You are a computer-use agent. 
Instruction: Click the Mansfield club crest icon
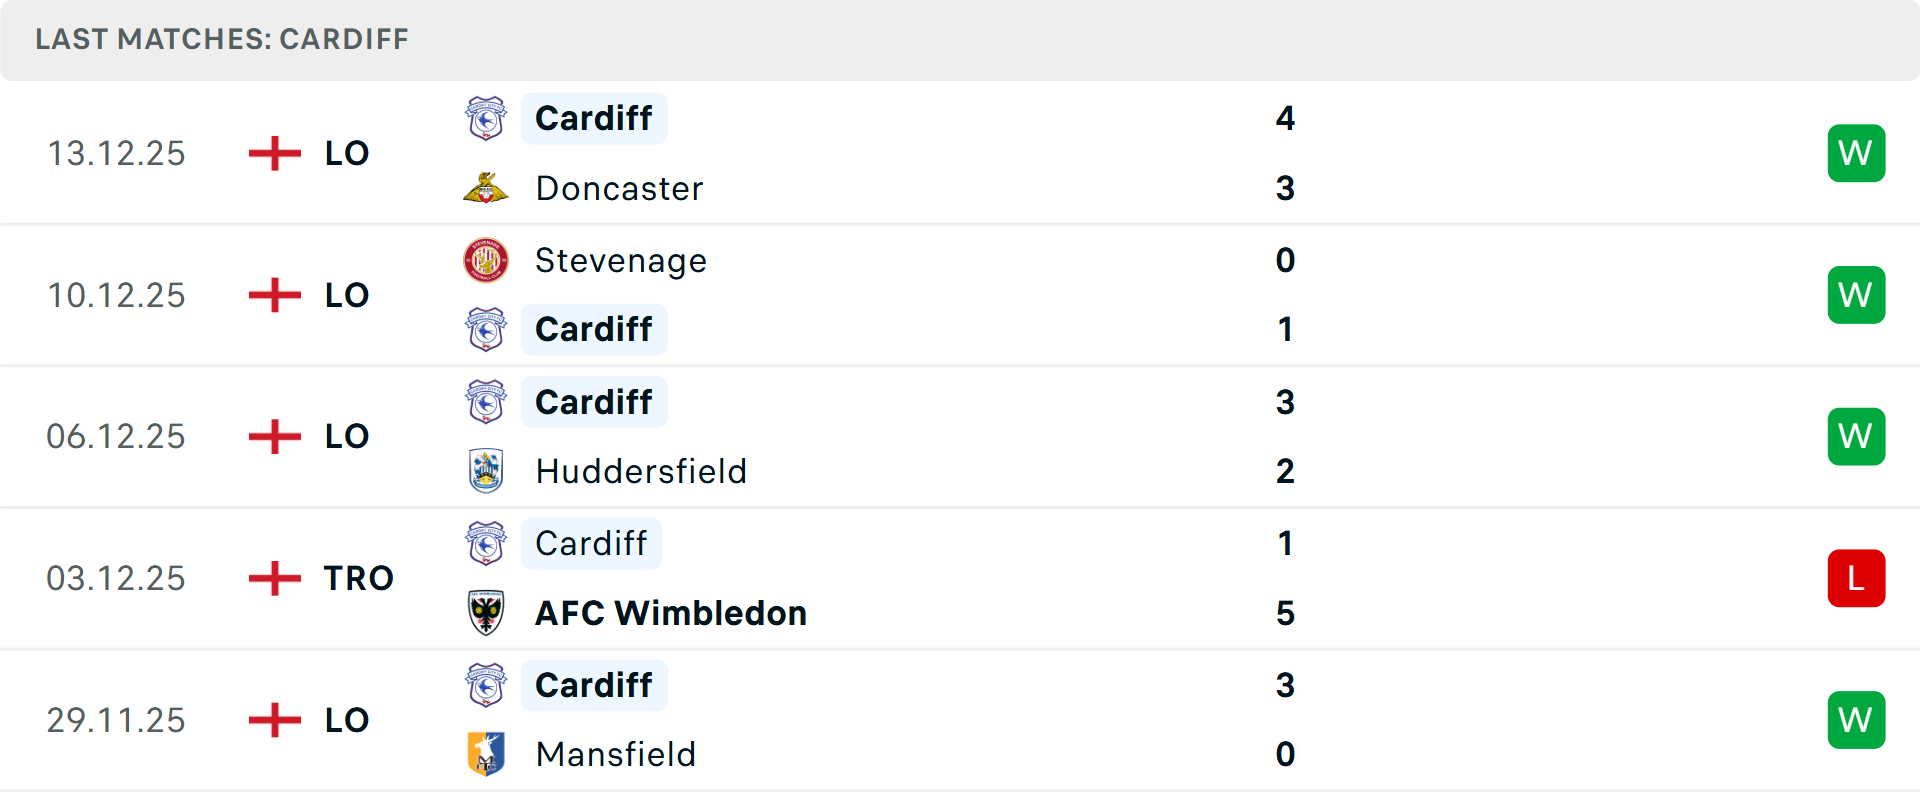486,754
